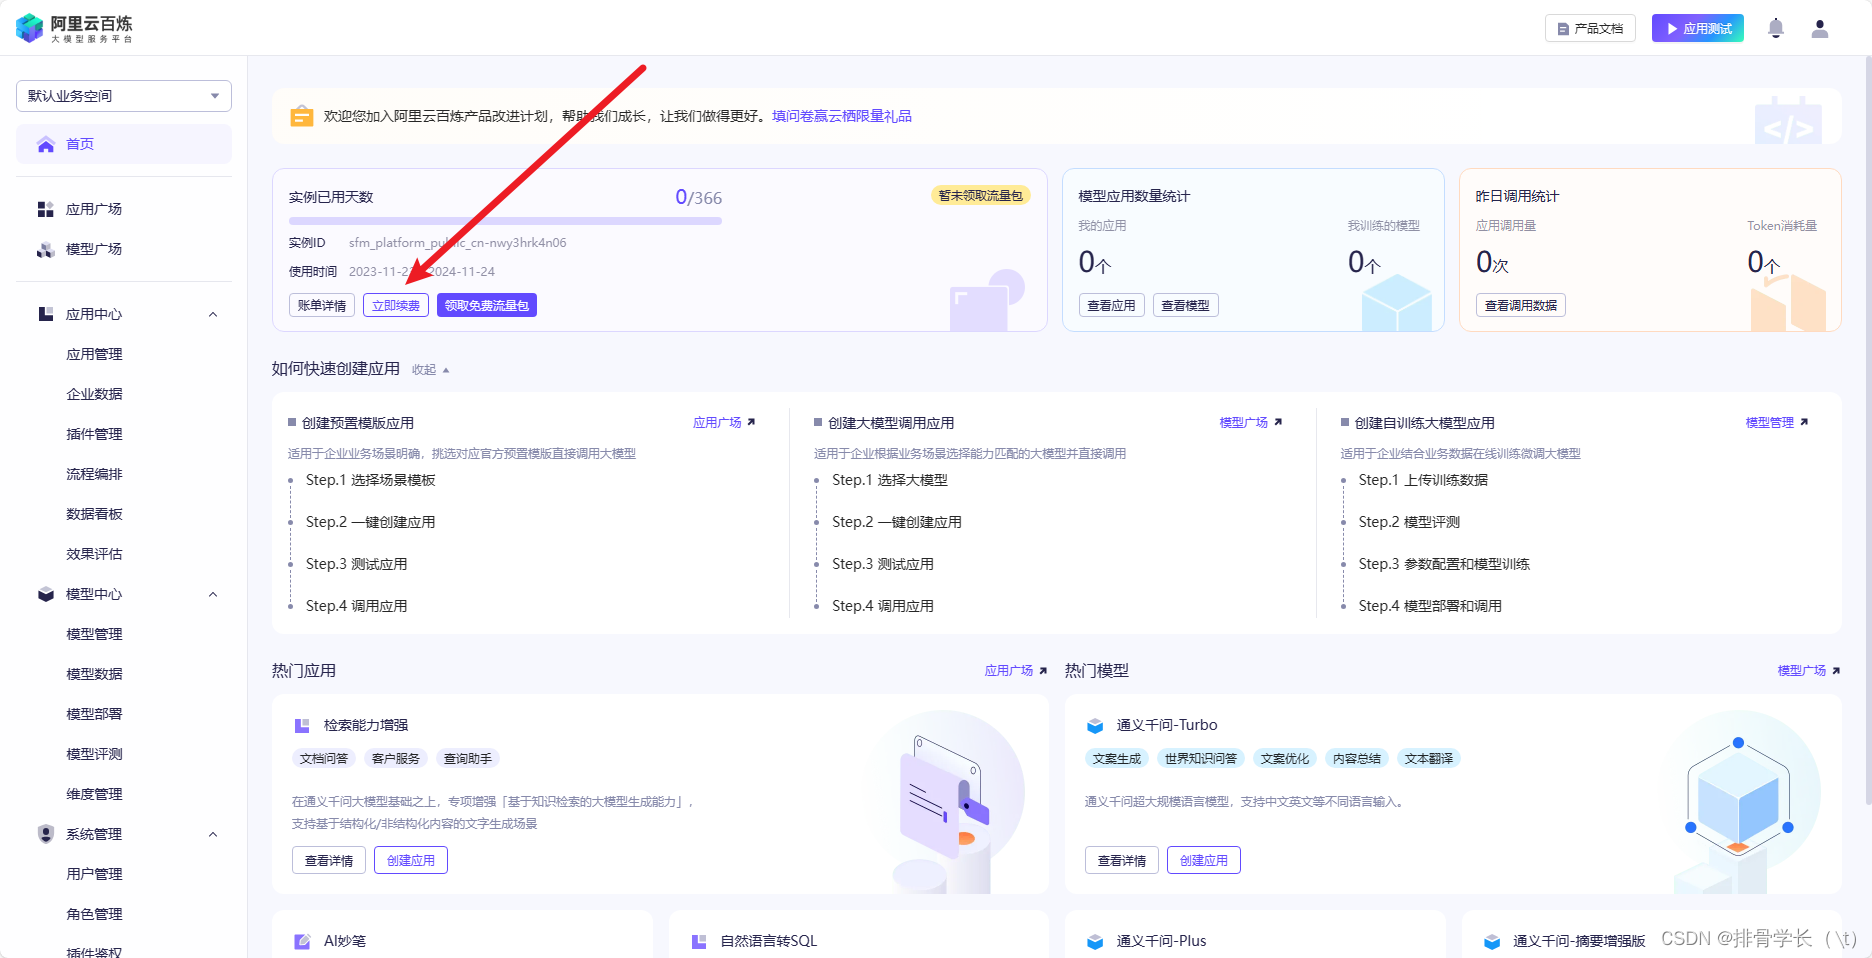Open 角色管理 in the sidebar
This screenshot has height=958, width=1872.
[x=94, y=914]
